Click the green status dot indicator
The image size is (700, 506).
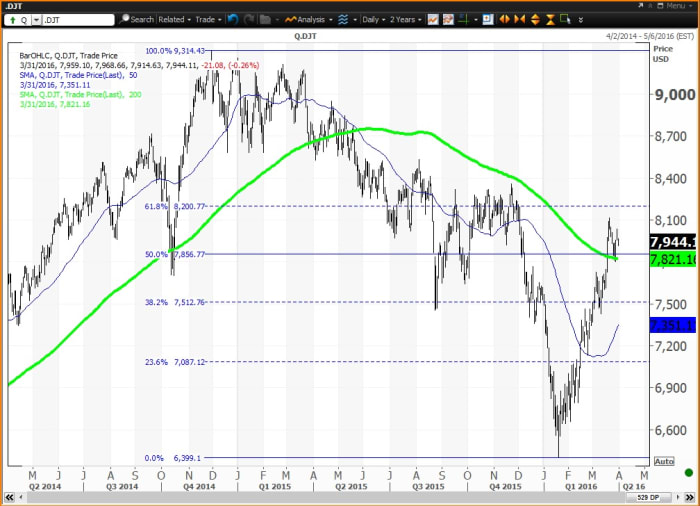(689, 473)
